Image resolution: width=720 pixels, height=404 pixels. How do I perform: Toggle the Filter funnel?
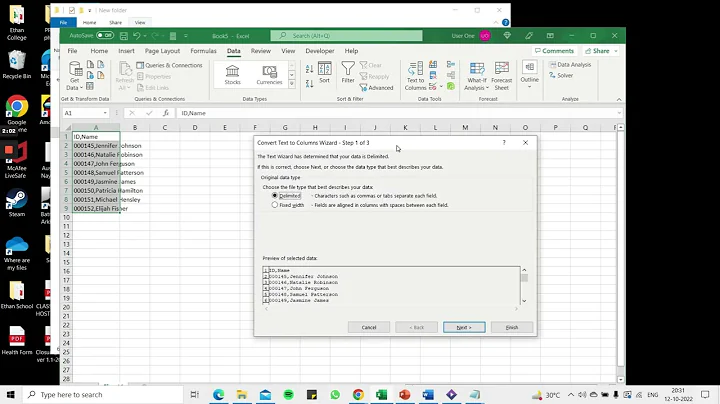pyautogui.click(x=348, y=73)
